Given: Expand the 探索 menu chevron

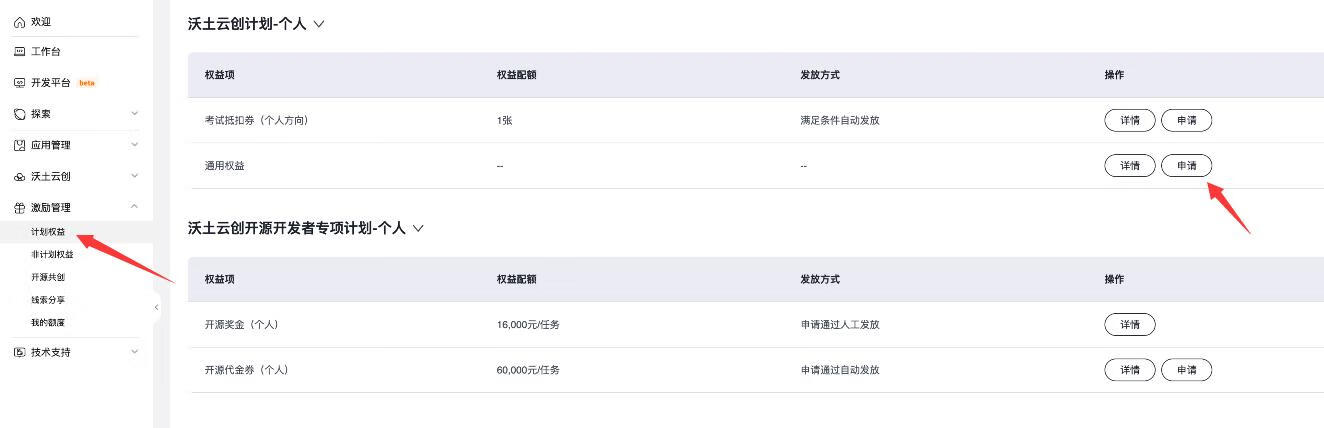Looking at the screenshot, I should click(x=135, y=114).
